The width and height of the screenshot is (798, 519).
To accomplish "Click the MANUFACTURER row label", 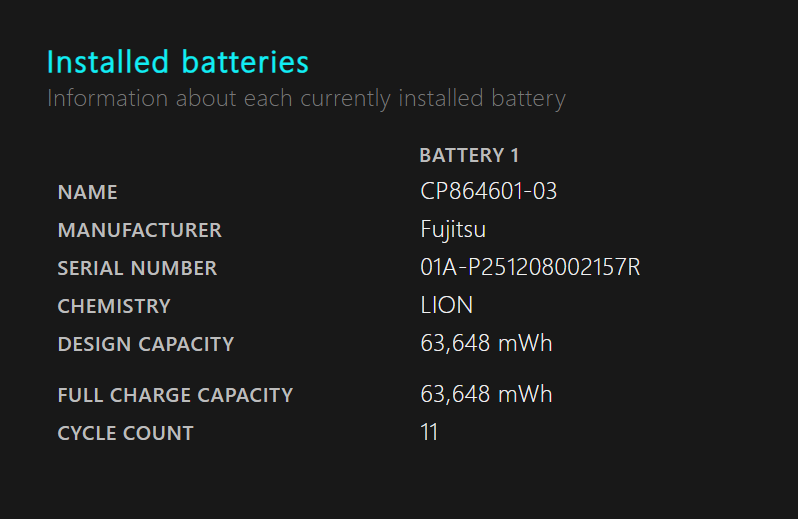I will (x=139, y=230).
